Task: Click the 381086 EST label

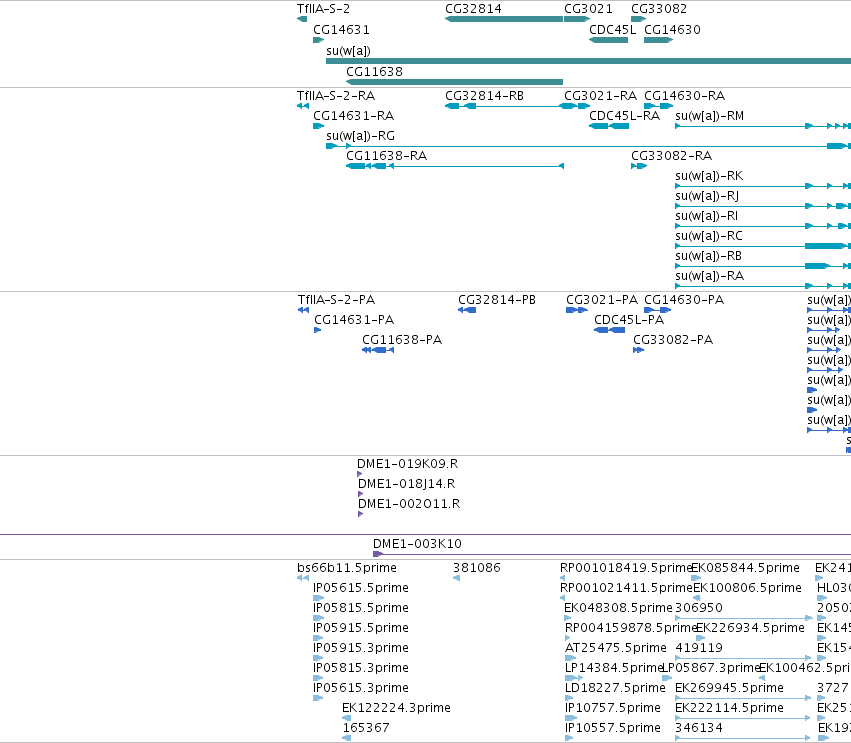Action: 477,568
